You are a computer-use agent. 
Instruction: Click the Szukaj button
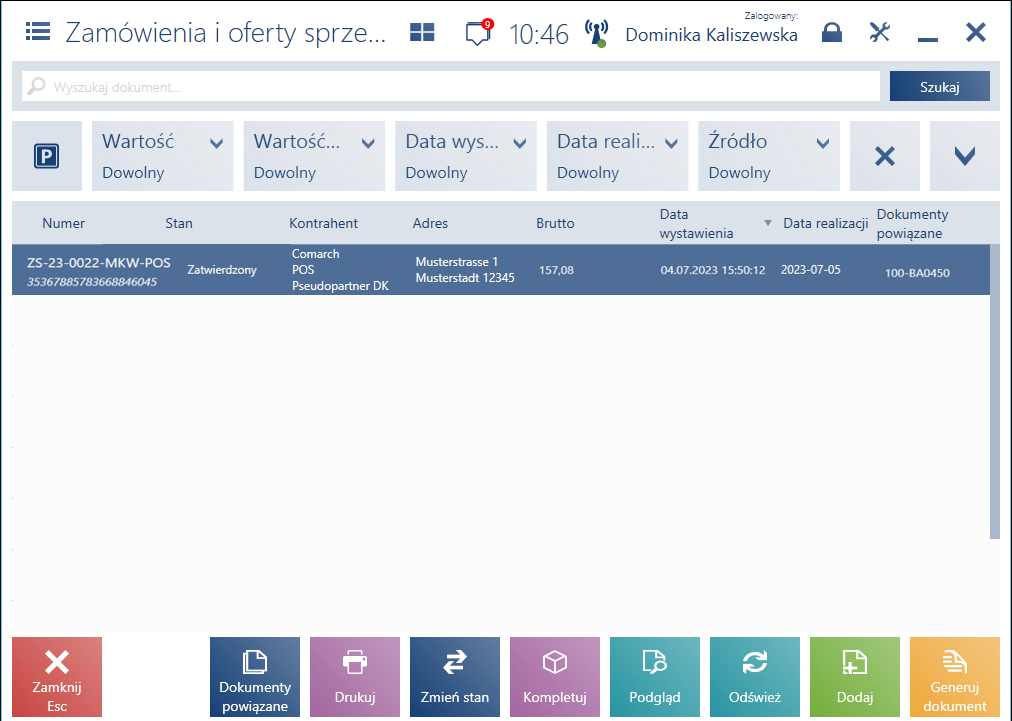tap(940, 86)
